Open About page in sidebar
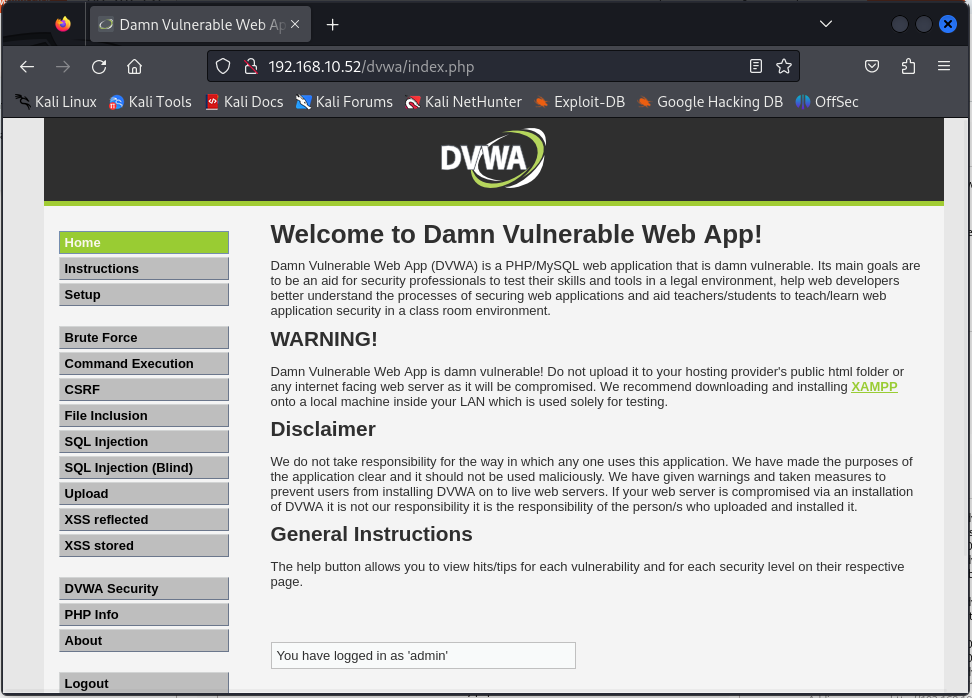972x698 pixels. pyautogui.click(x=144, y=640)
